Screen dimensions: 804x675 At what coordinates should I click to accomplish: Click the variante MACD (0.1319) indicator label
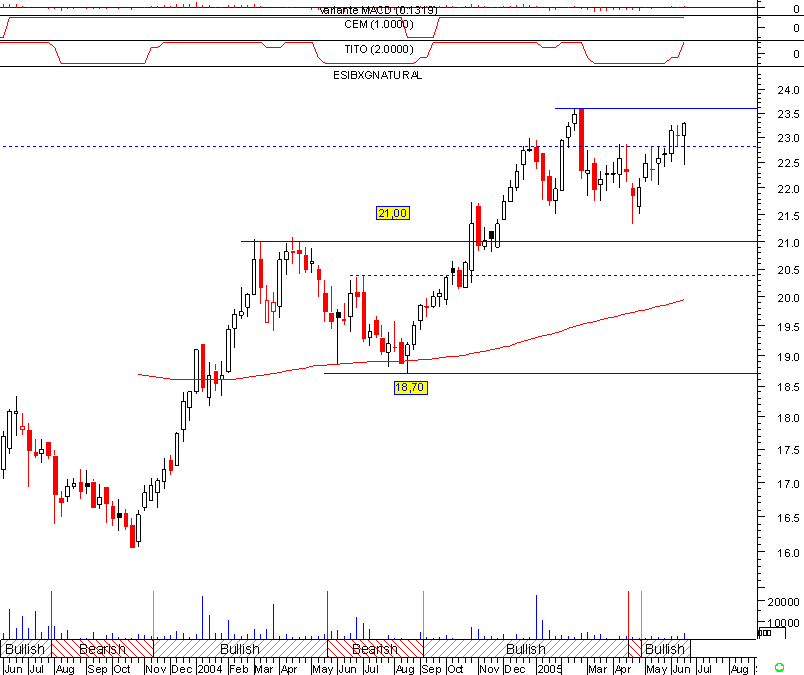378,10
